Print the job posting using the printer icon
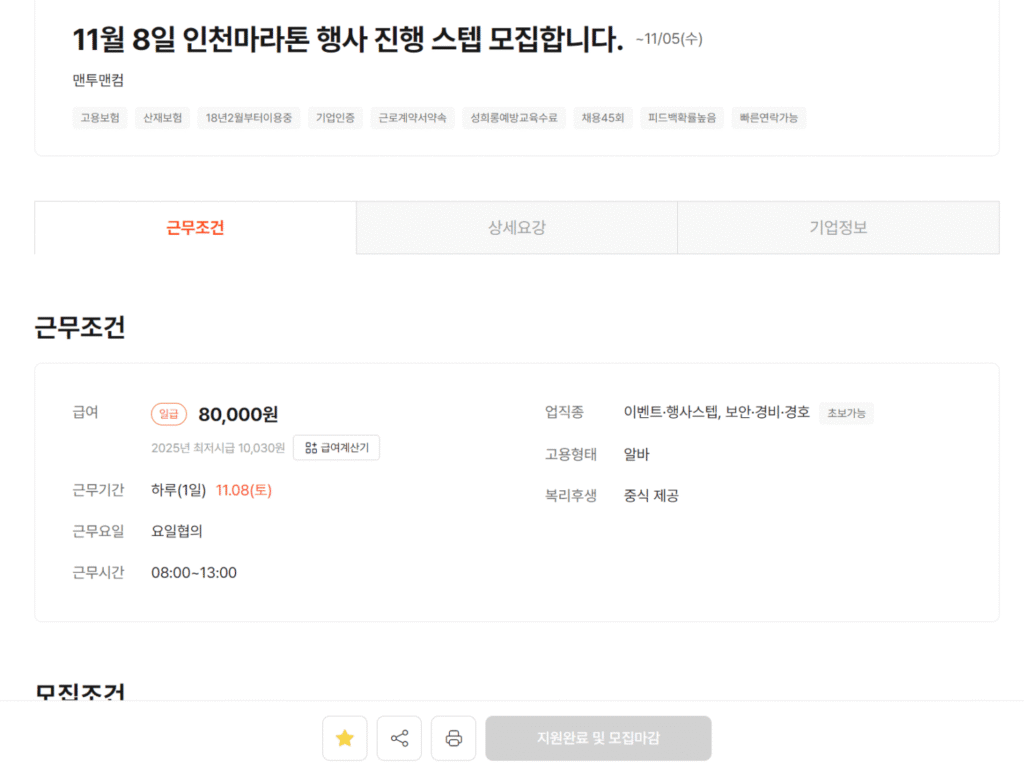Screen dimensions: 1024x777 tap(453, 738)
